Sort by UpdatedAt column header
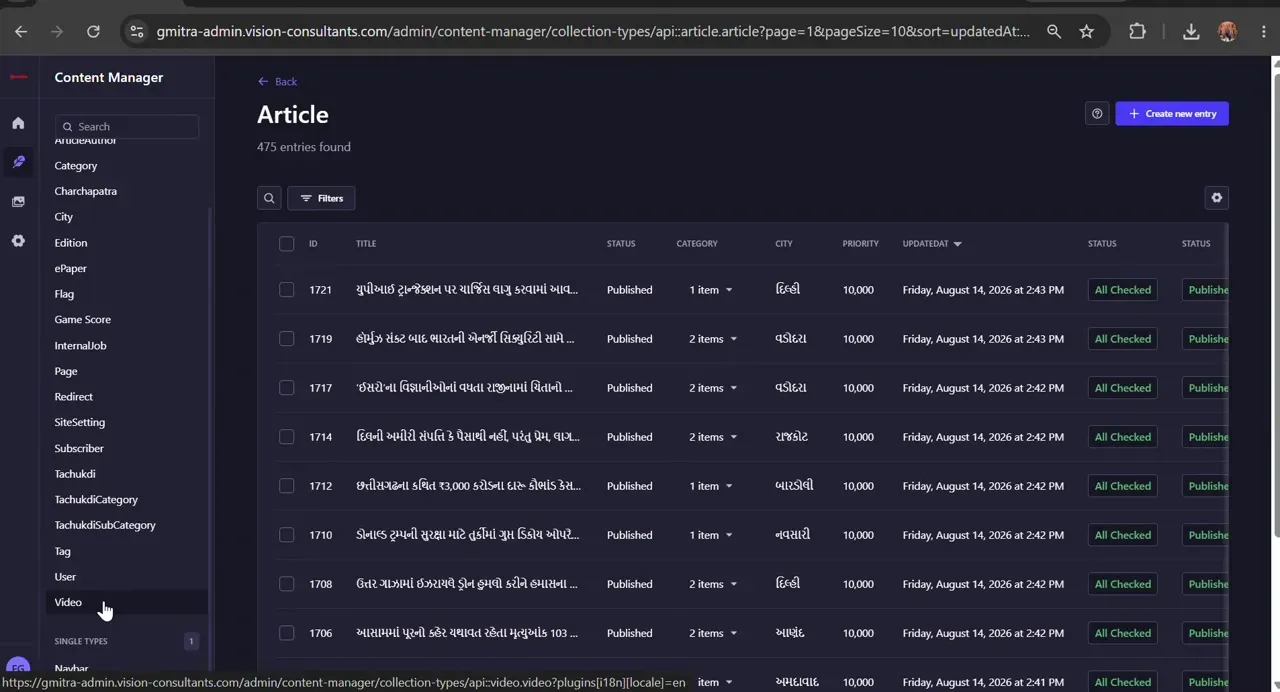1280x692 pixels. pyautogui.click(x=932, y=244)
